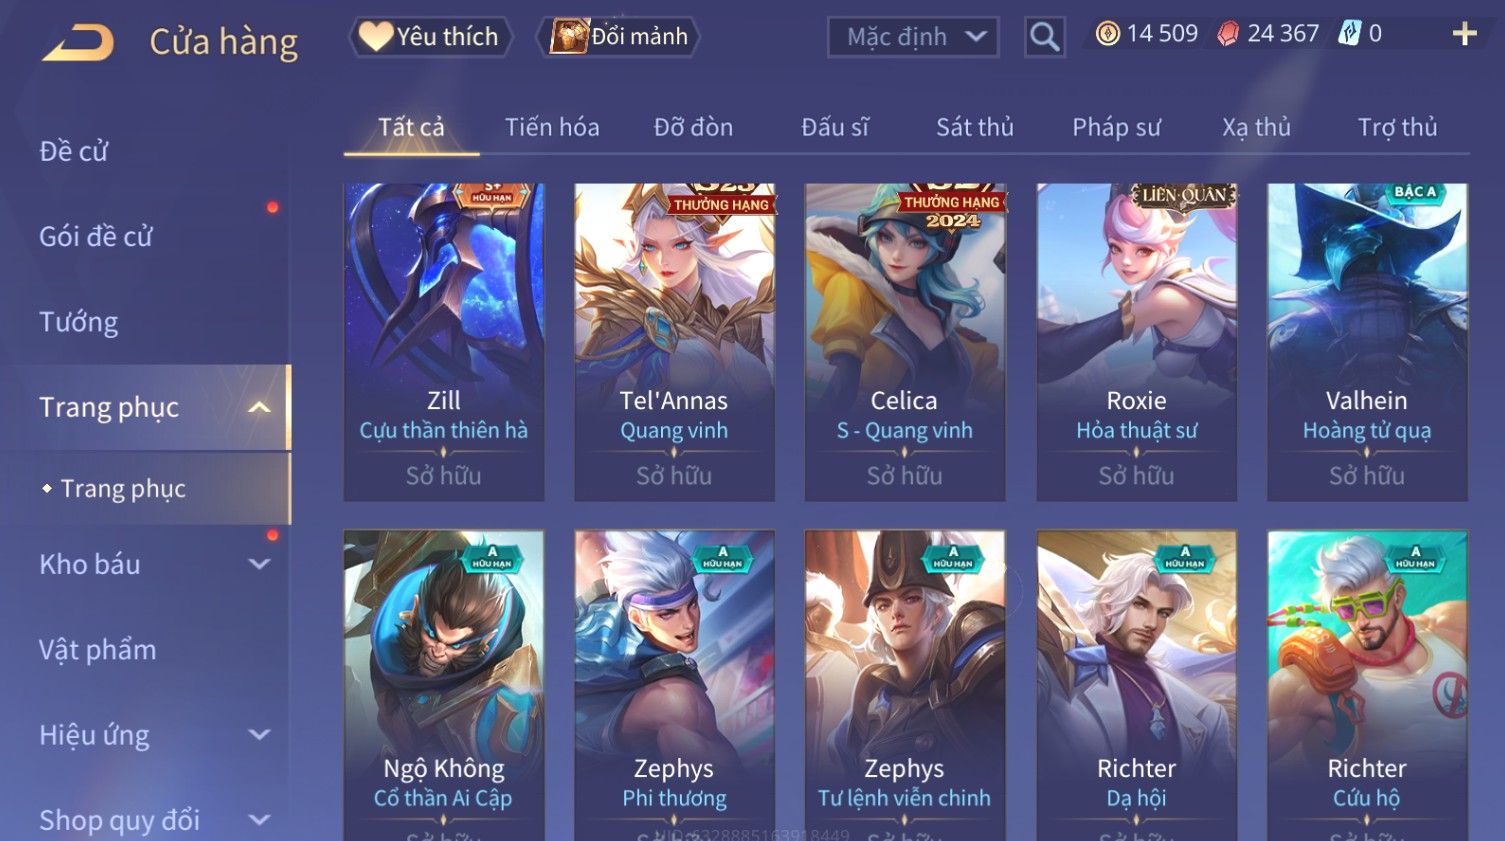The image size is (1505, 841).
Task: Select the Zill Cựu thần thiên hà skin
Action: (444, 342)
